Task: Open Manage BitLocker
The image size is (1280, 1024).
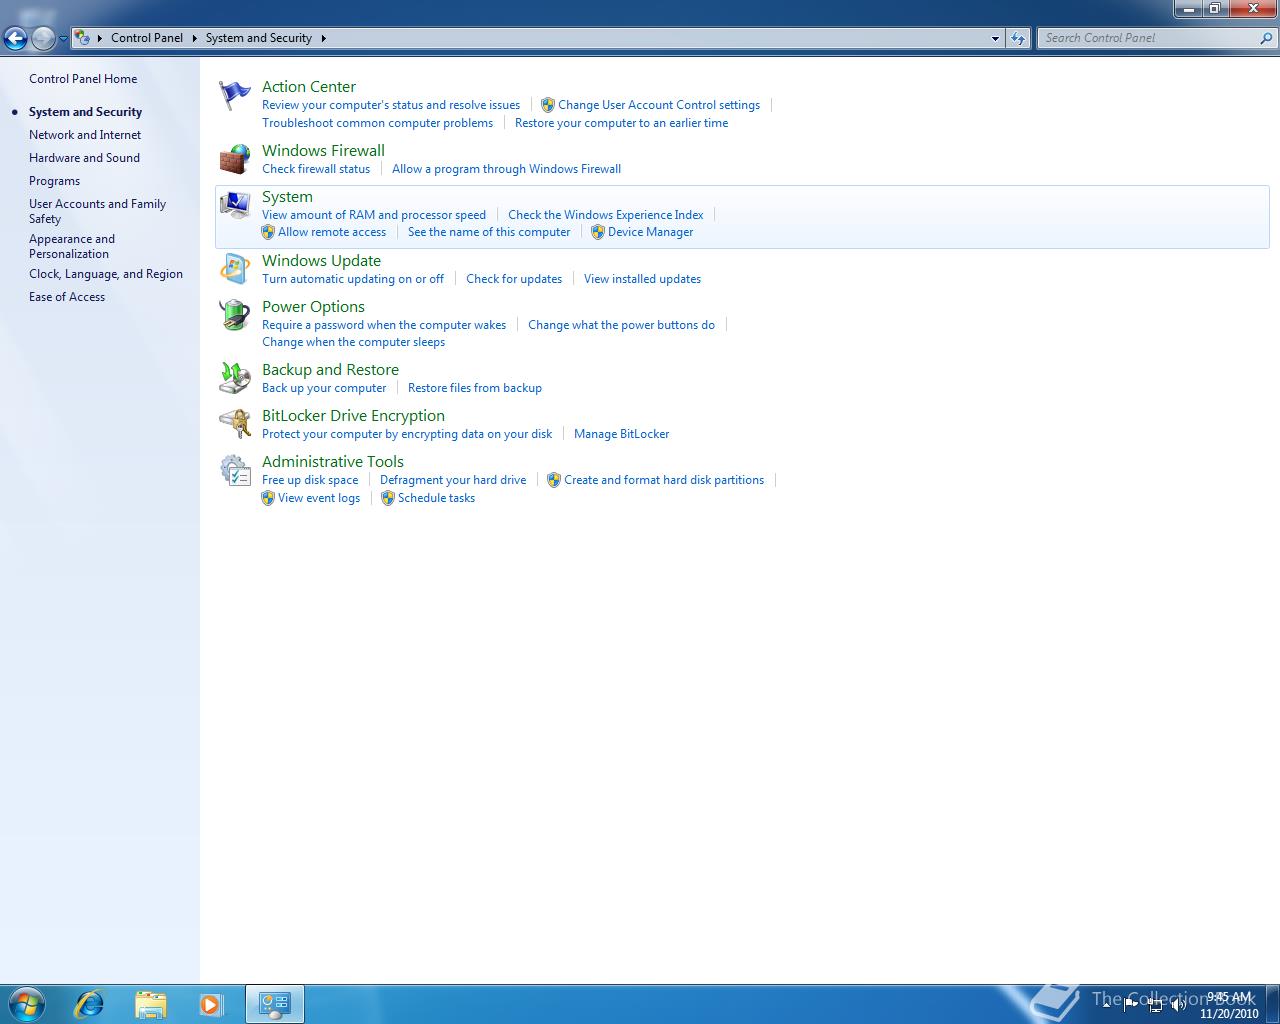Action: click(621, 434)
